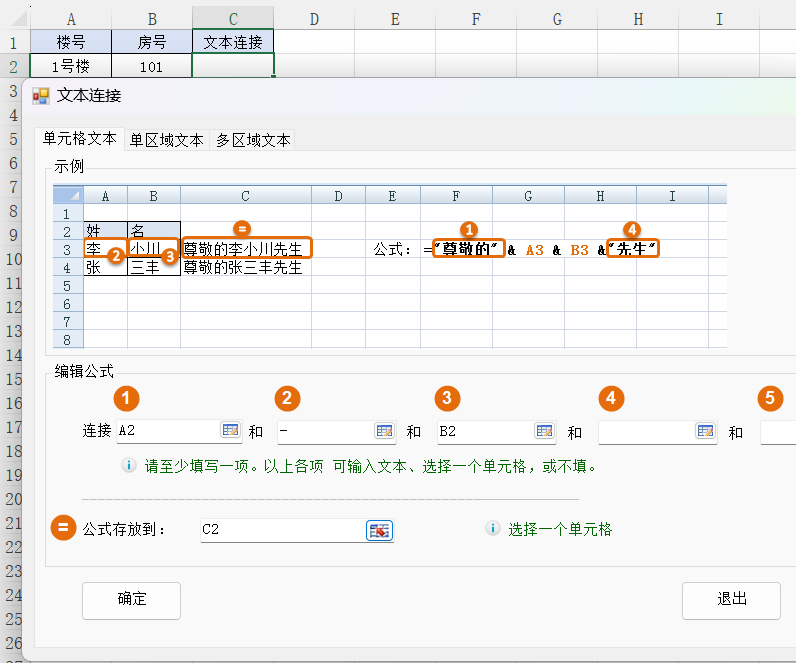The height and width of the screenshot is (663, 796).
Task: Click info icon beside 请至少填写一项 hint
Action: pyautogui.click(x=129, y=465)
